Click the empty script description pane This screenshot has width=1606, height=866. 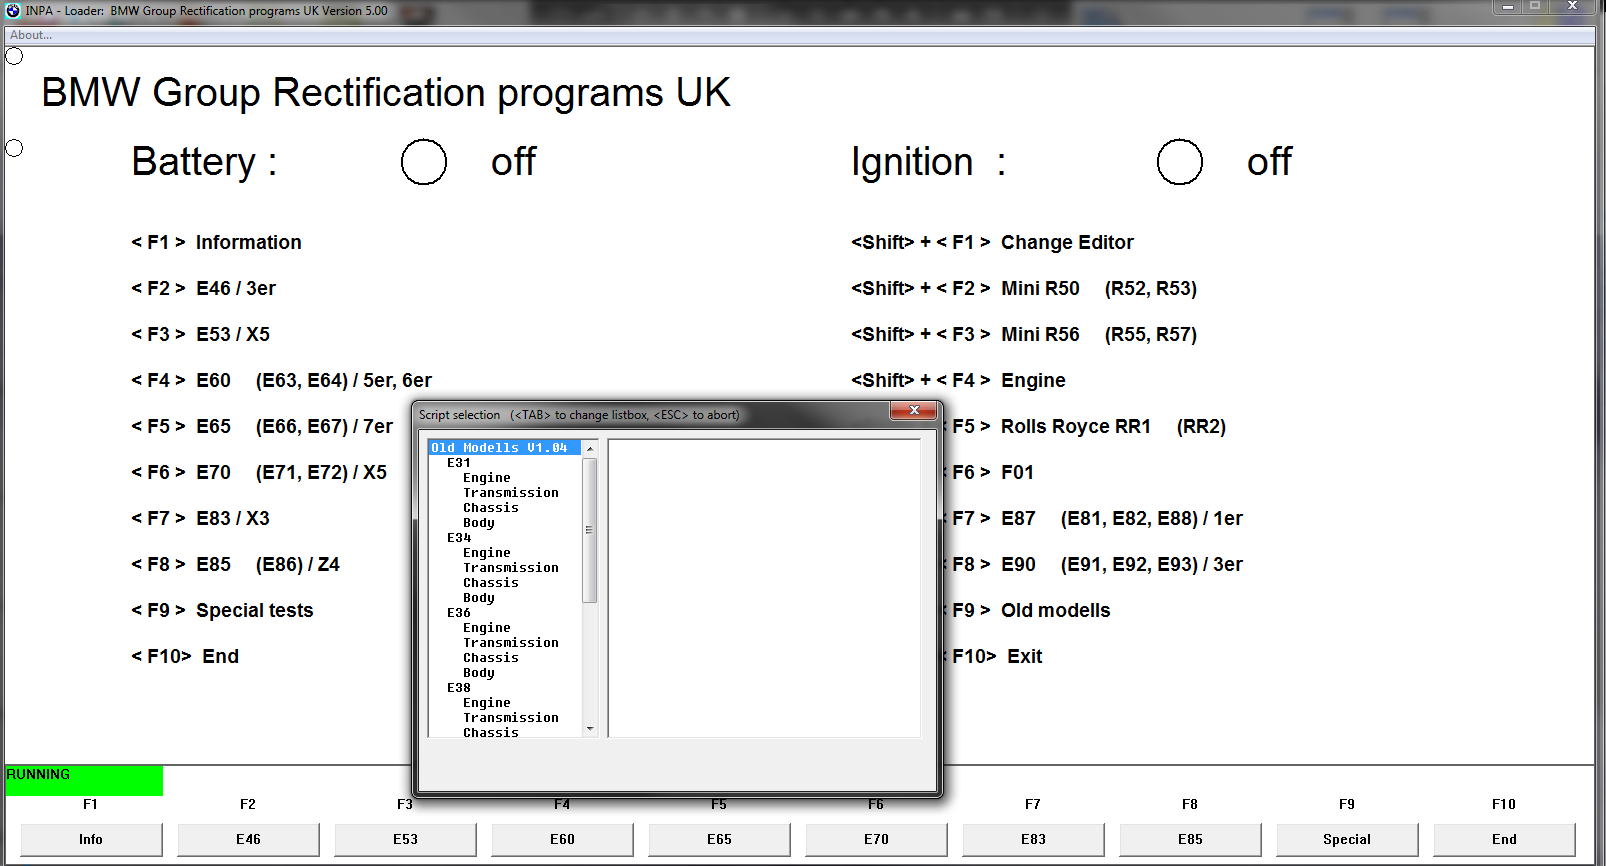(x=764, y=588)
